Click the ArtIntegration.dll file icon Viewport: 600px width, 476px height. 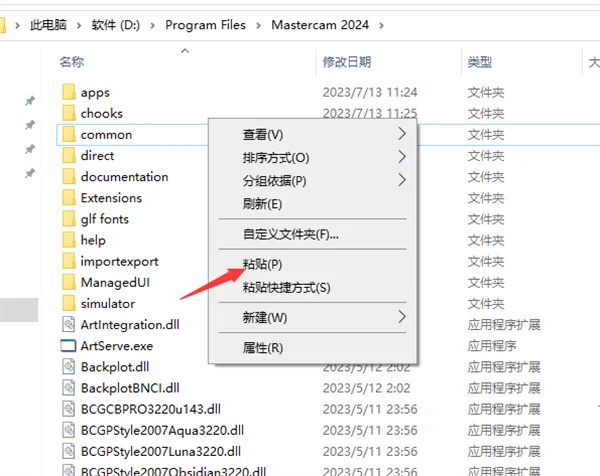point(69,324)
